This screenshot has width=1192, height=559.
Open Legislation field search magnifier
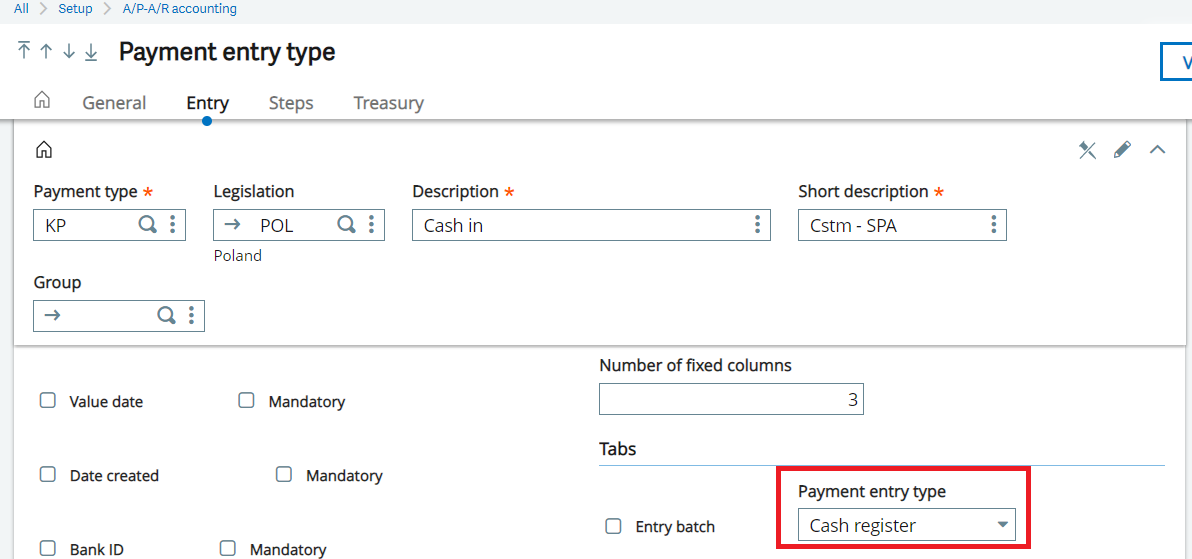click(x=346, y=225)
